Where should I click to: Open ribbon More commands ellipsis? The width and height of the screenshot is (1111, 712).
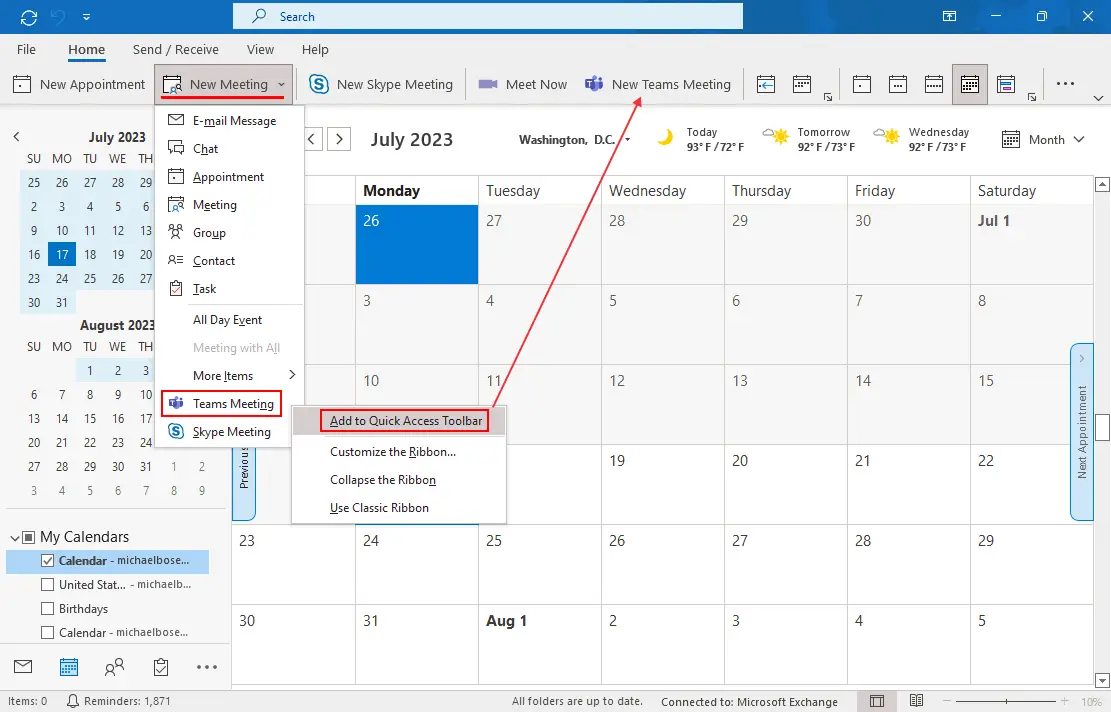pos(1066,84)
